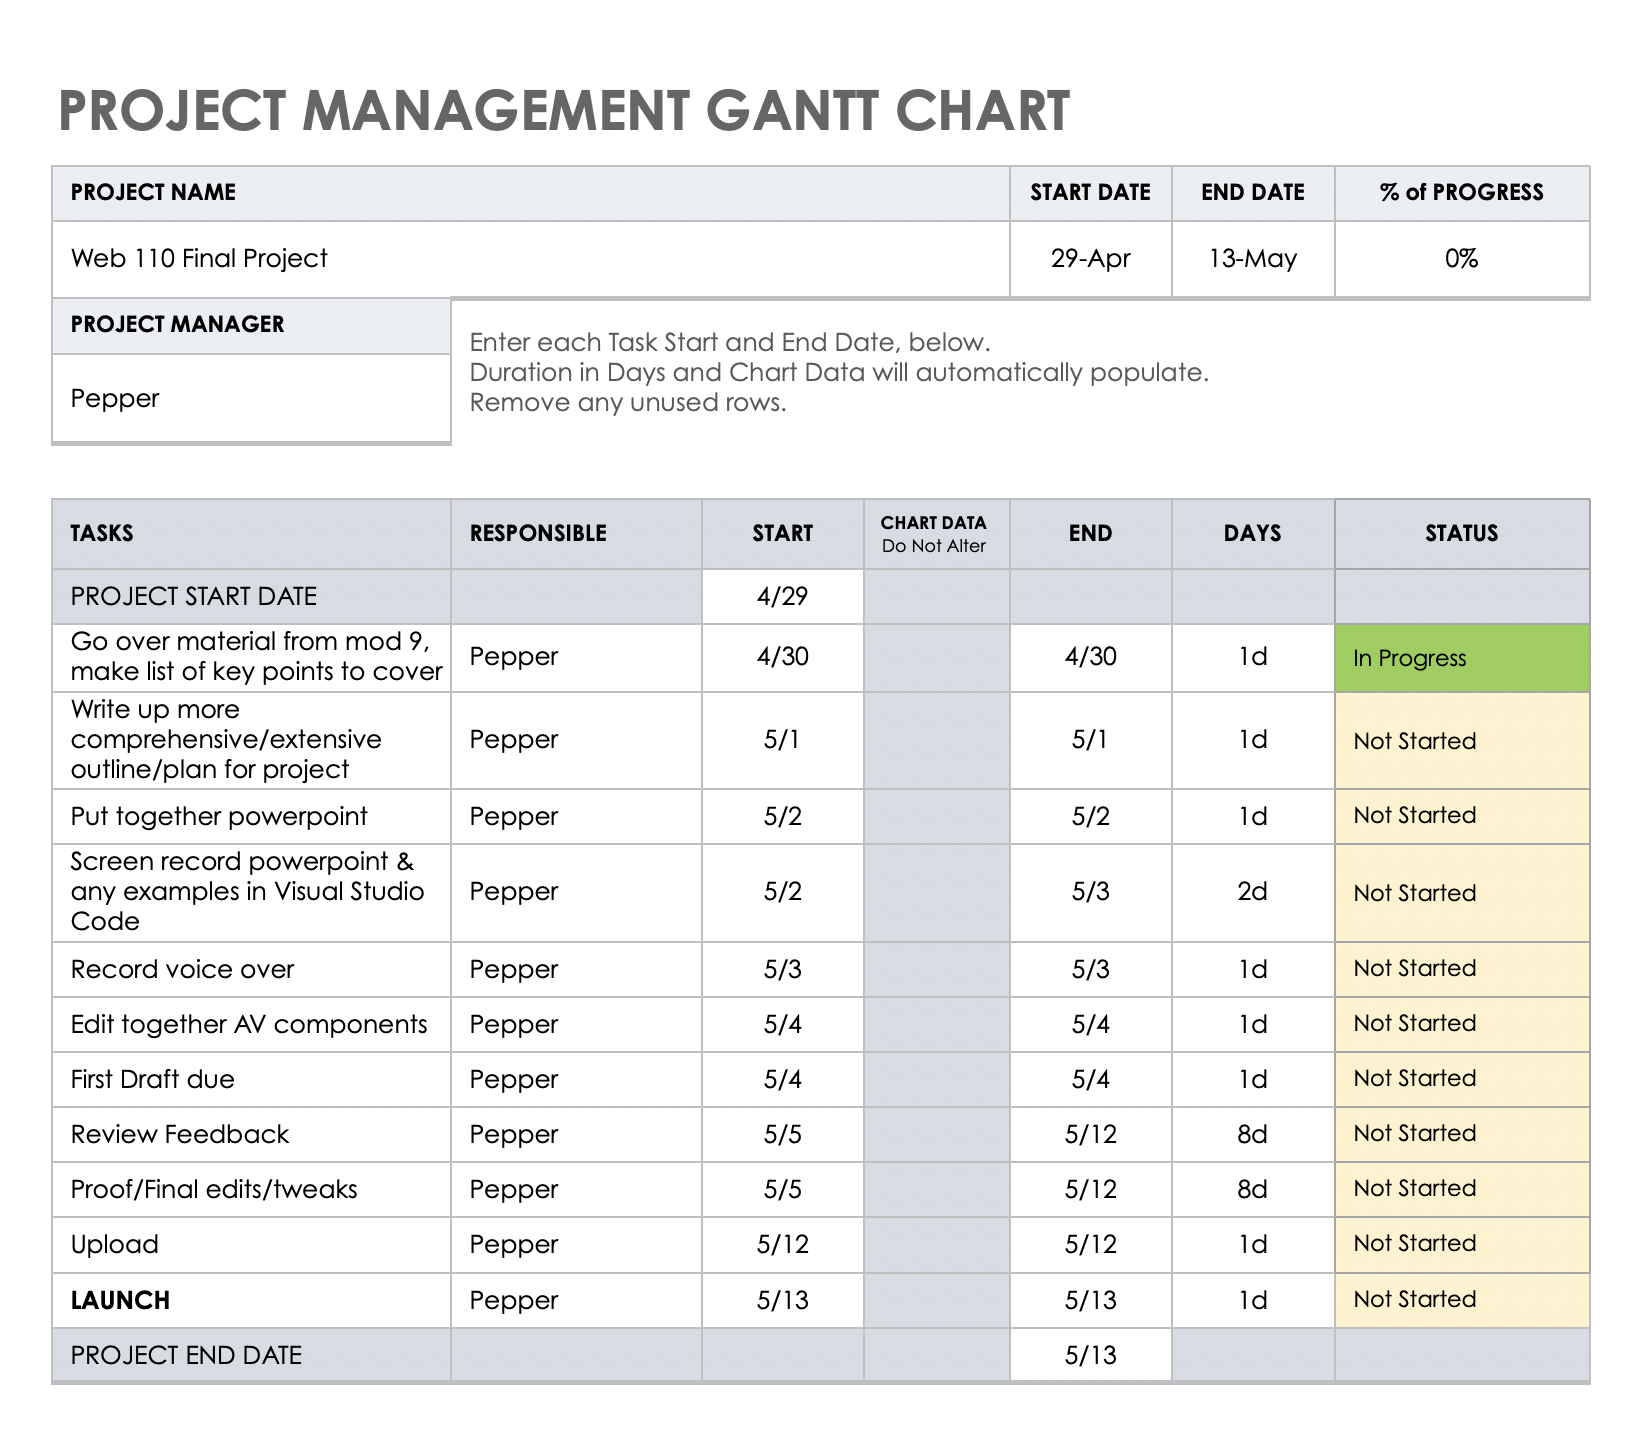Click the '5/12' start date of 'Upload'
This screenshot has width=1626, height=1442.
pos(783,1245)
